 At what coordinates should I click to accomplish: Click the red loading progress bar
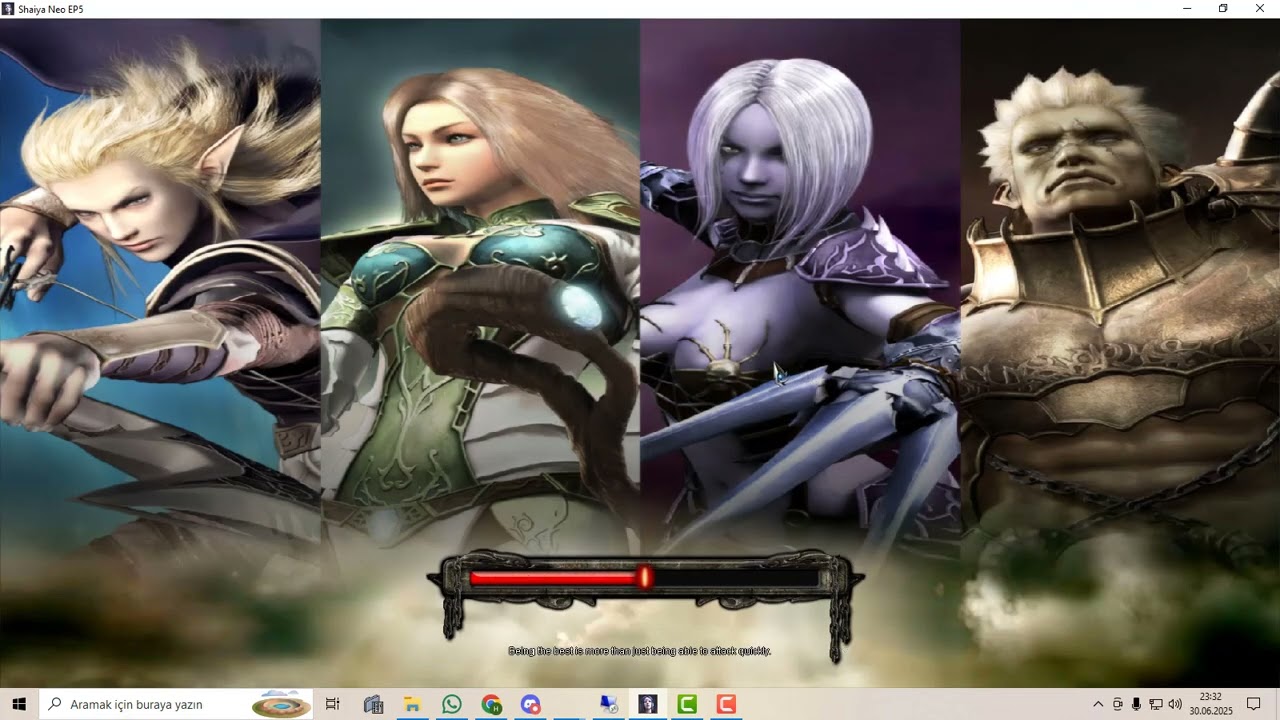[645, 577]
